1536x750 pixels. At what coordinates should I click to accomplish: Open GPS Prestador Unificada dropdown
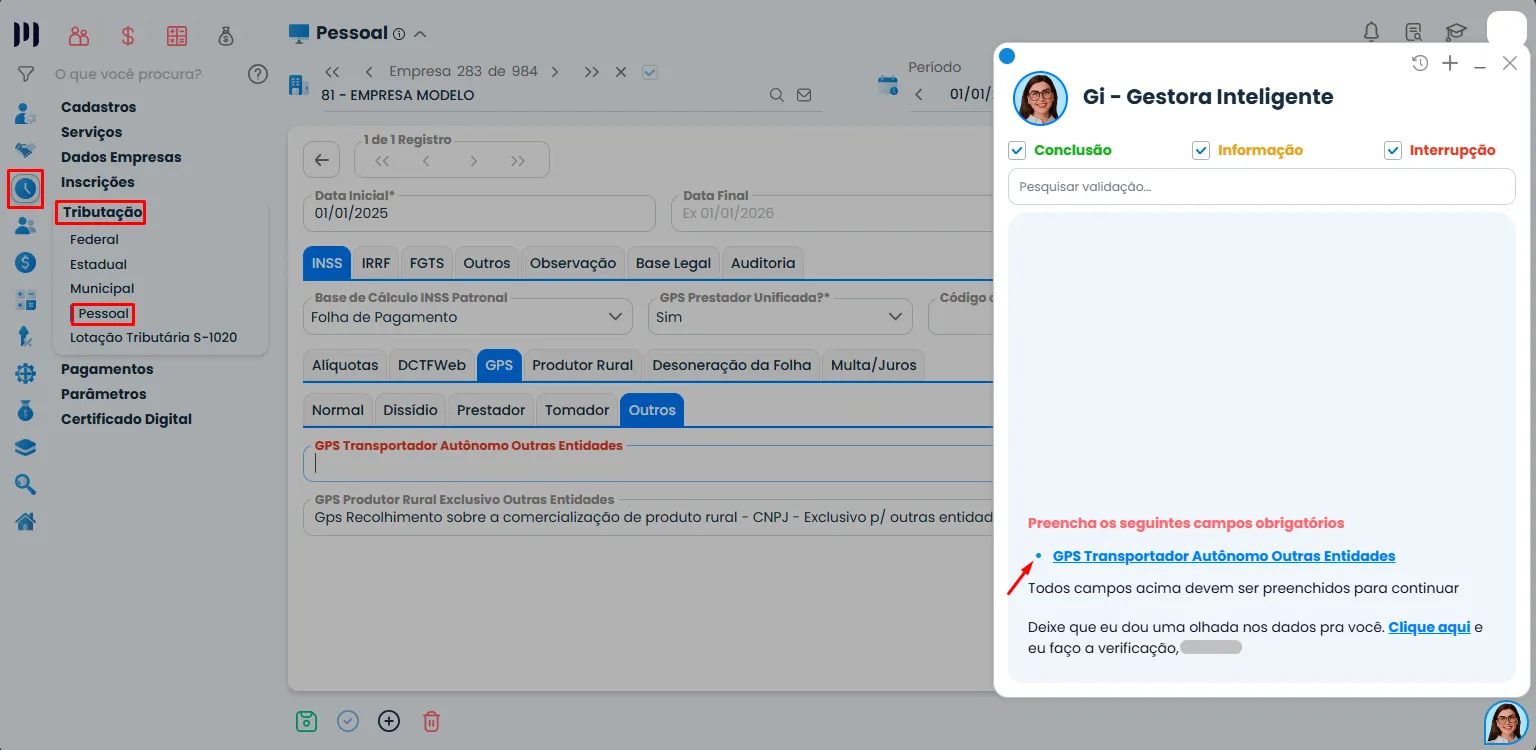tap(780, 316)
